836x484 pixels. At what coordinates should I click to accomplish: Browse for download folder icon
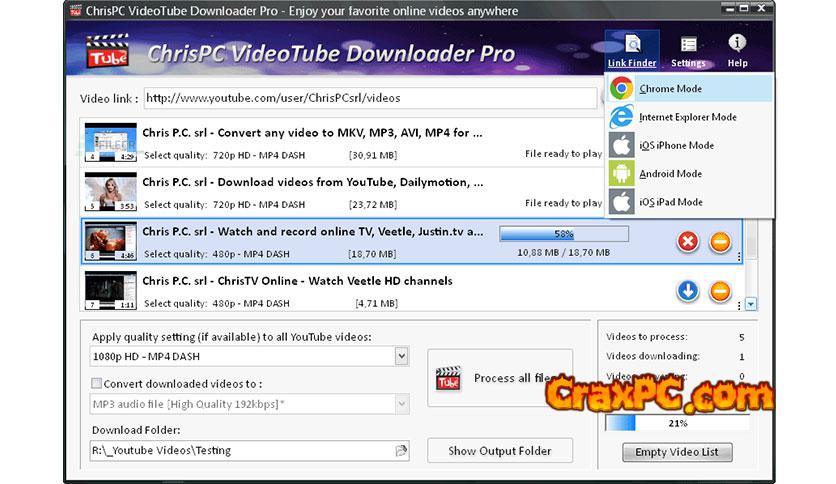coord(401,451)
